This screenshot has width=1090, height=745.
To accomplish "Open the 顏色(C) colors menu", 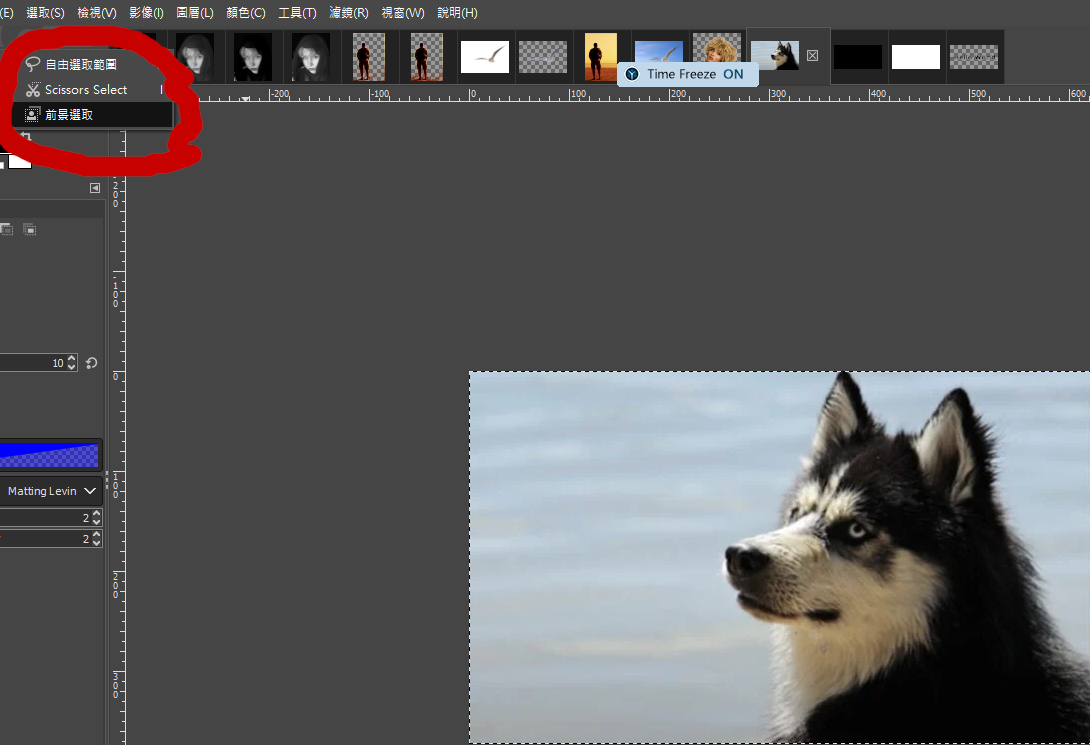I will (246, 13).
